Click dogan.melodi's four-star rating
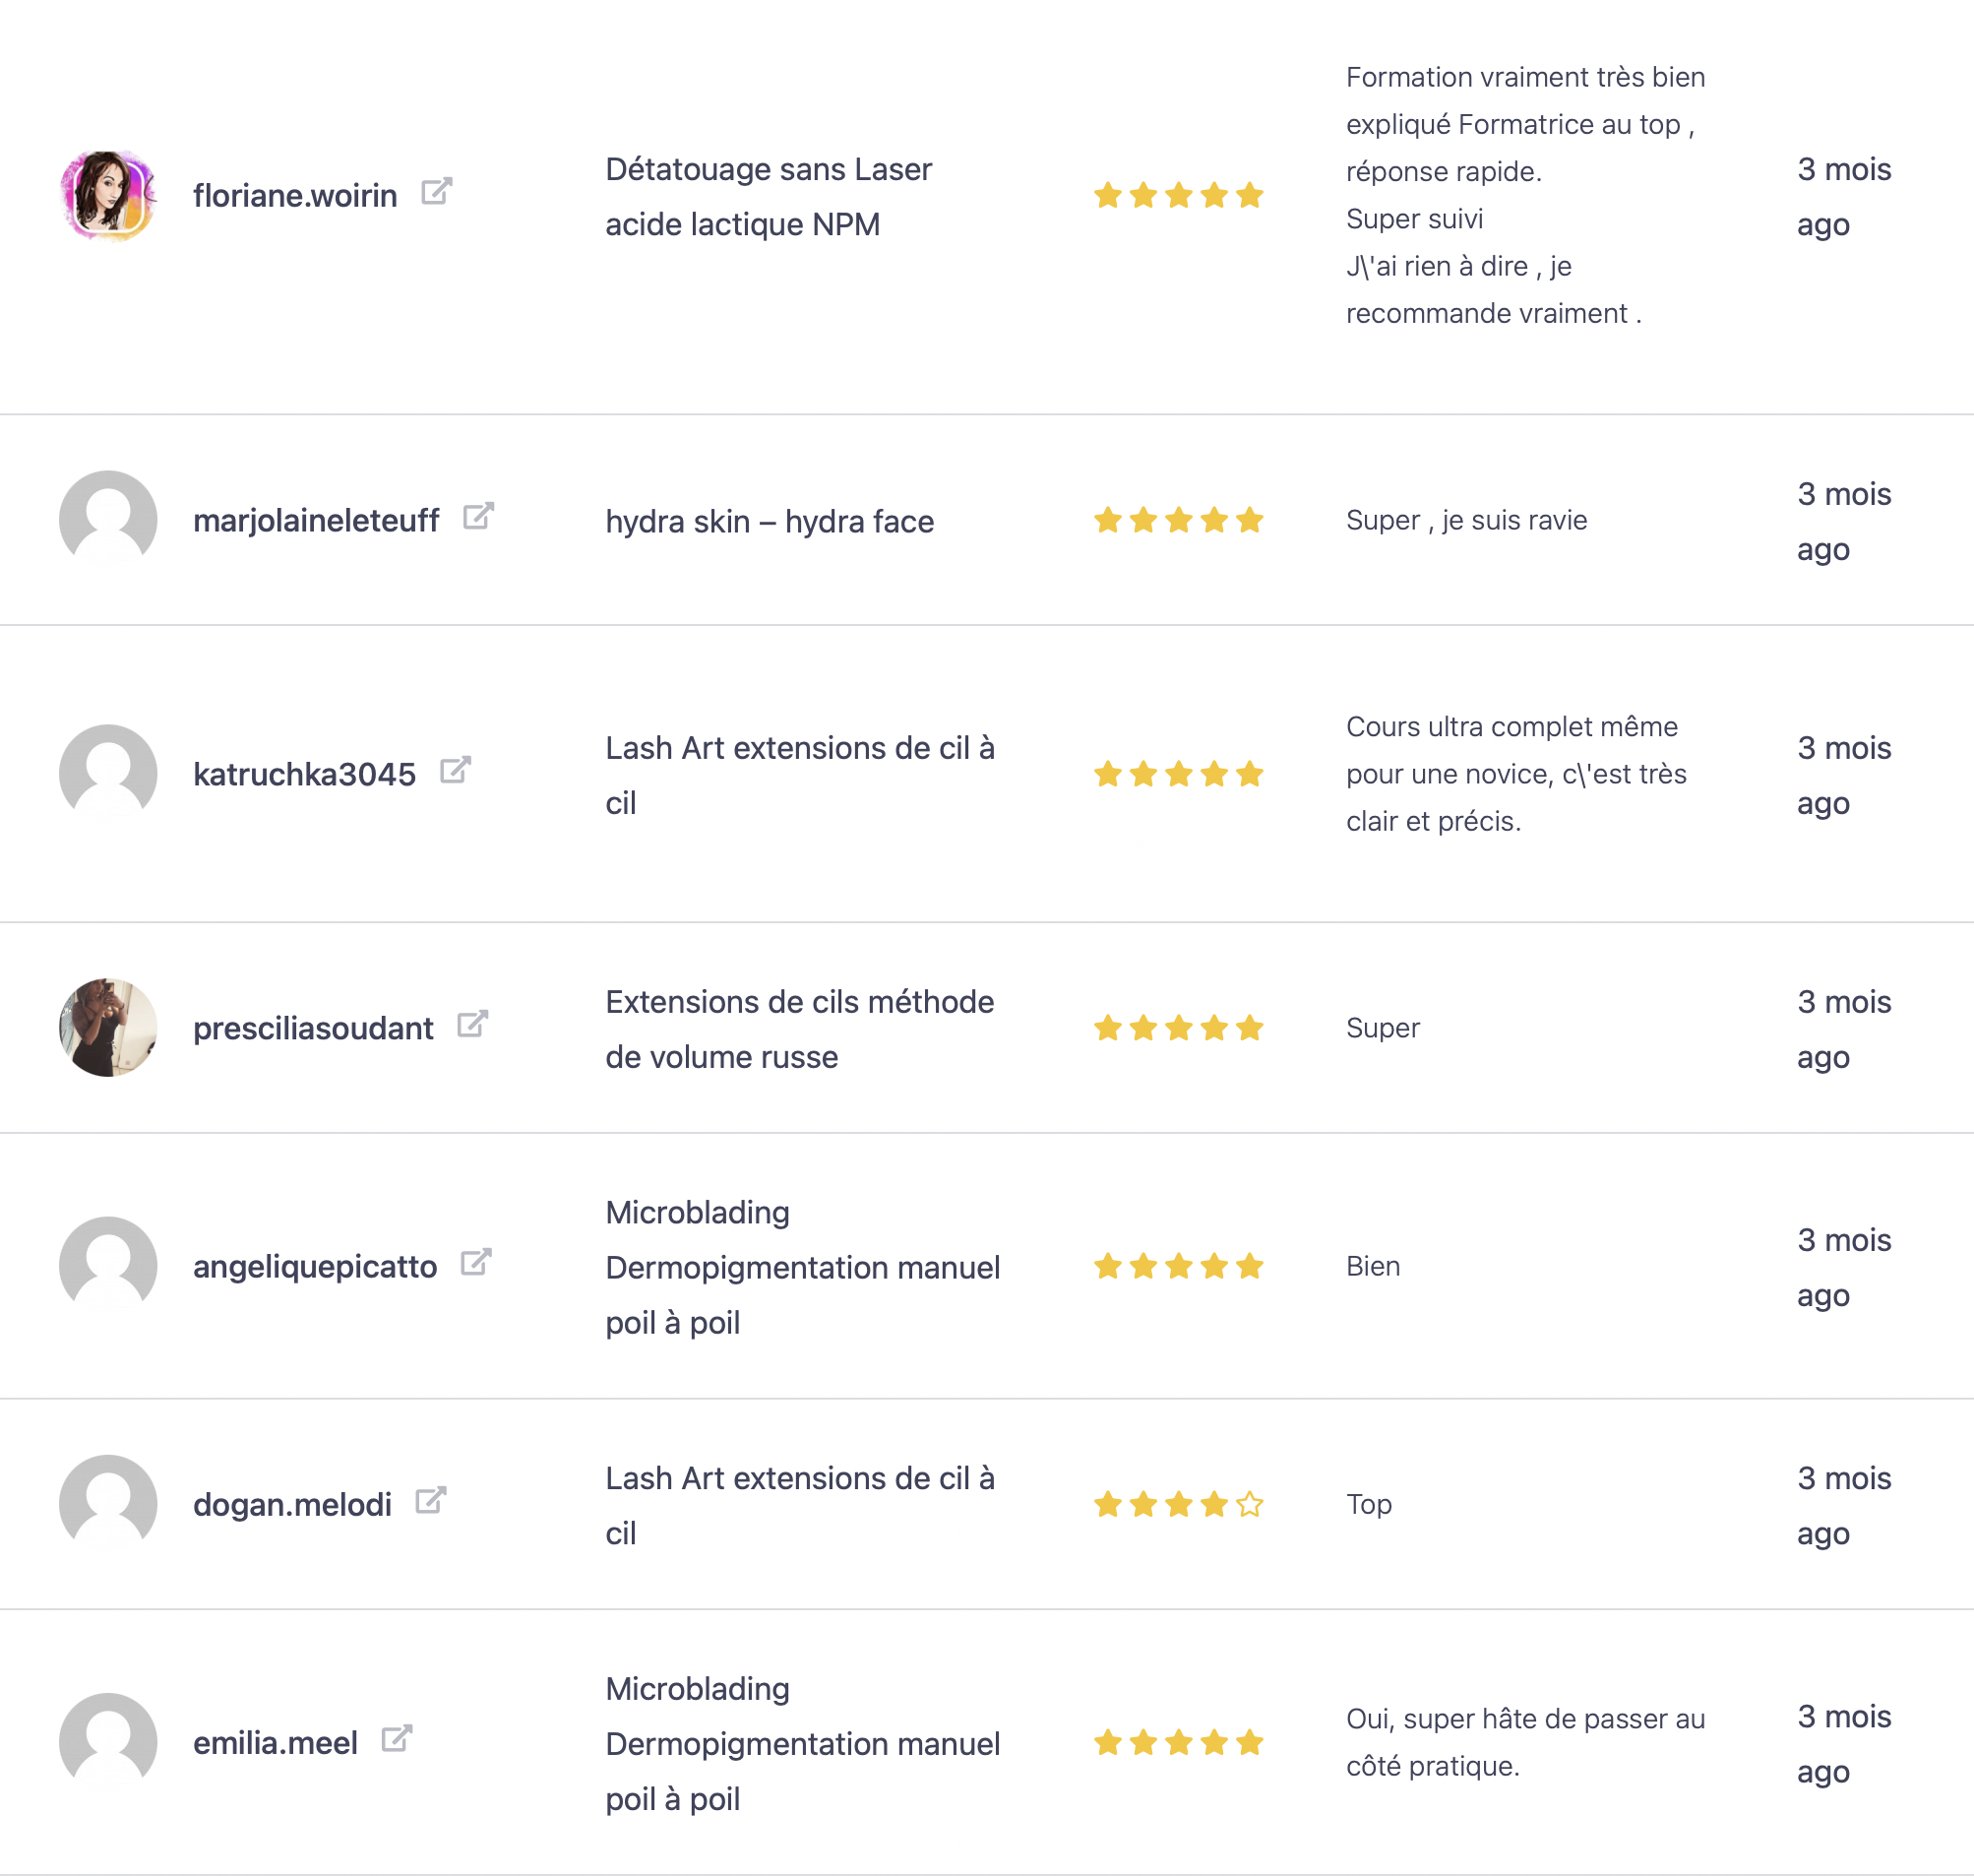Image resolution: width=1974 pixels, height=1876 pixels. point(1178,1504)
